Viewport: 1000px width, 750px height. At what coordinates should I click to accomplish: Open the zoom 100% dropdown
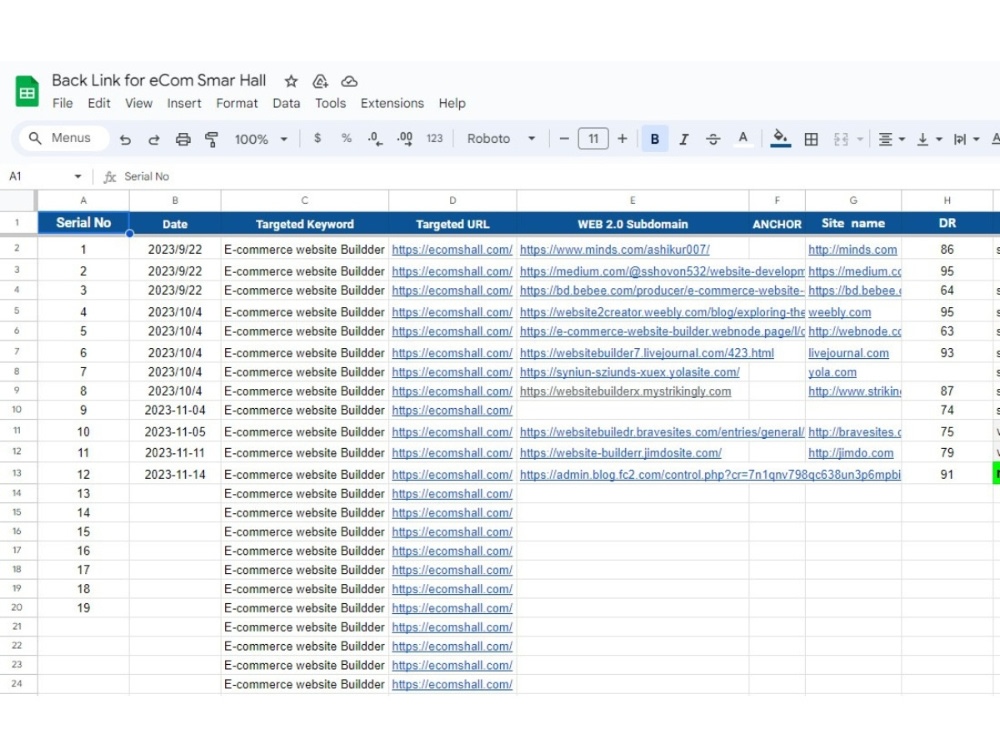coord(261,139)
